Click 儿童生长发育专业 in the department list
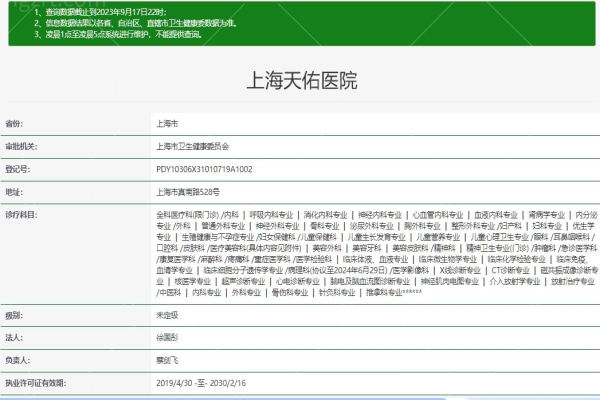600x400 pixels. pos(377,237)
